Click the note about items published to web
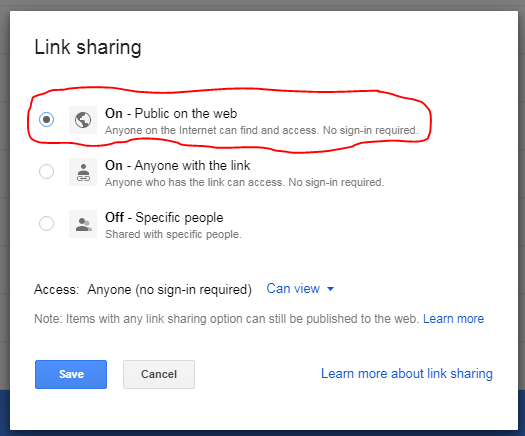The width and height of the screenshot is (525, 436). point(227,319)
